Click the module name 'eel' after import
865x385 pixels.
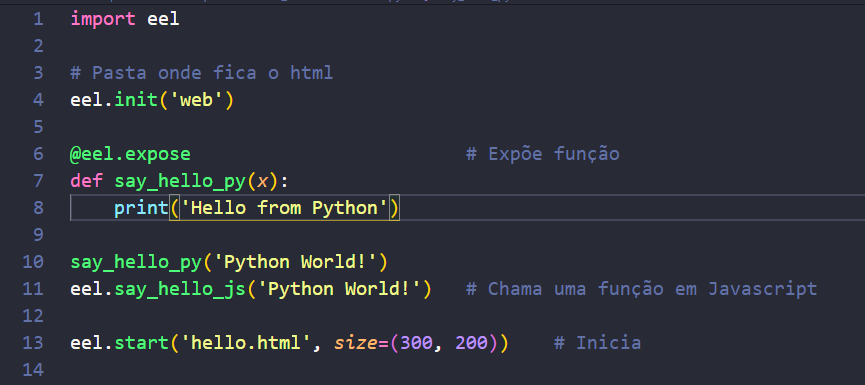pos(163,19)
